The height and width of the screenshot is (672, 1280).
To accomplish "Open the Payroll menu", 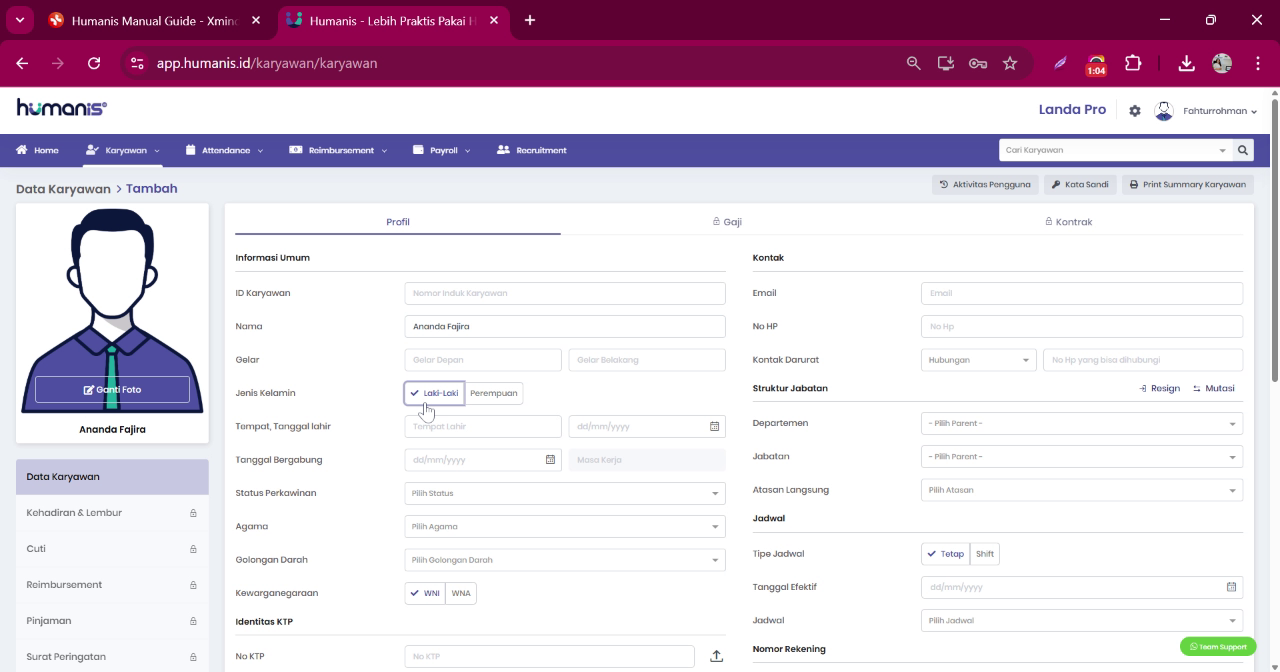I will [442, 150].
